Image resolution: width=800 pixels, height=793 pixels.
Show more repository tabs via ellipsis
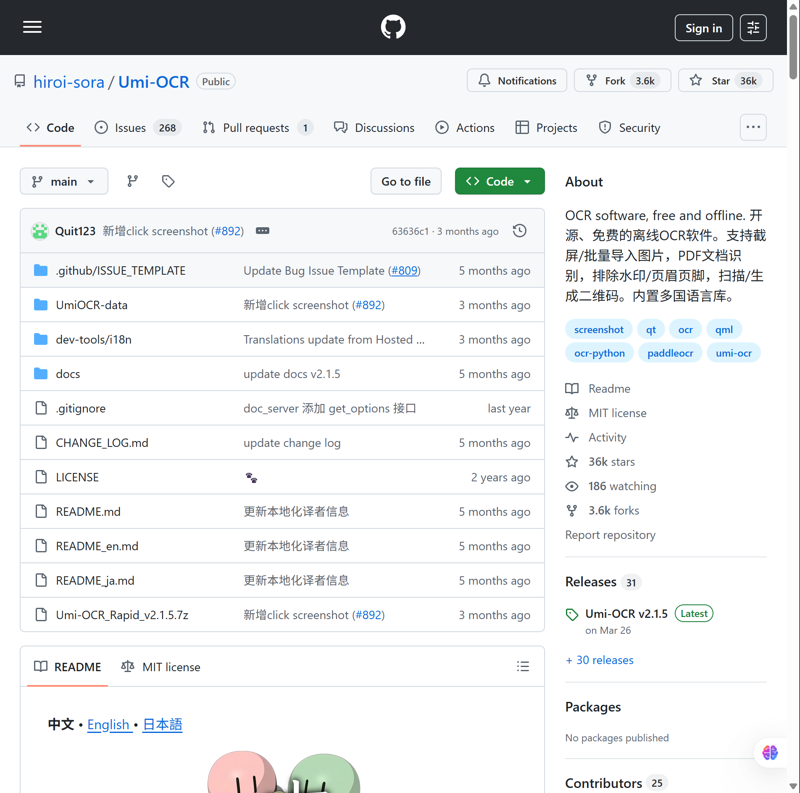[x=753, y=127]
